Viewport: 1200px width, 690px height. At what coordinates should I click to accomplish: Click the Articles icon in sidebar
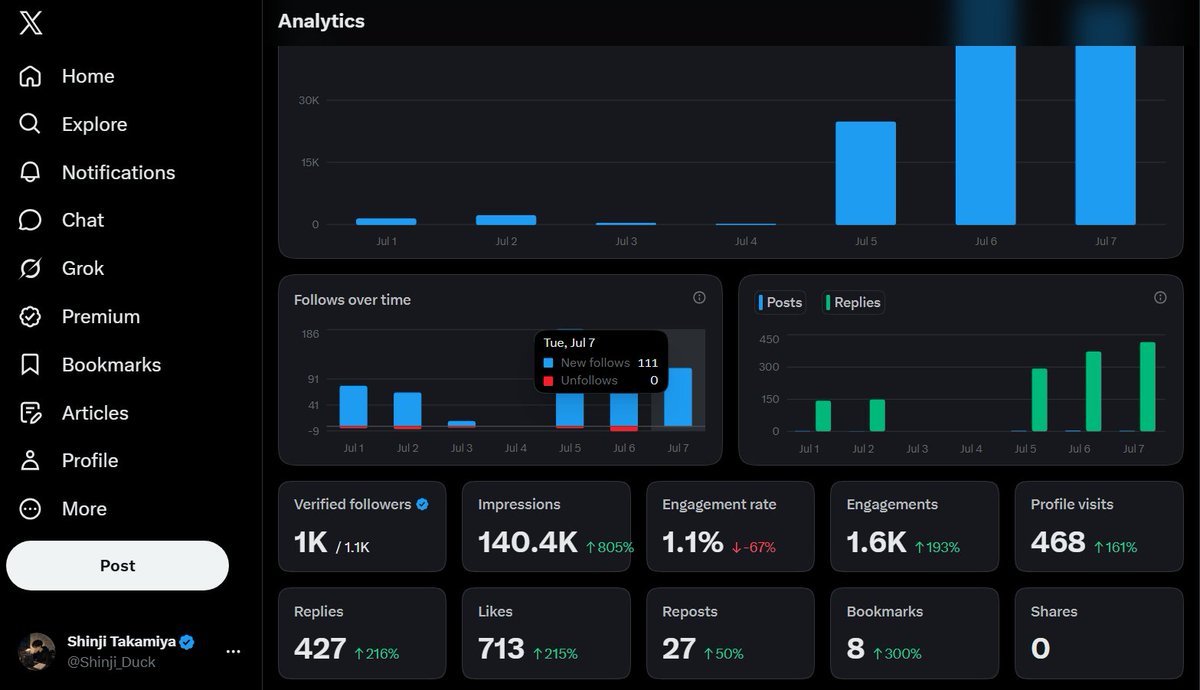(31, 413)
